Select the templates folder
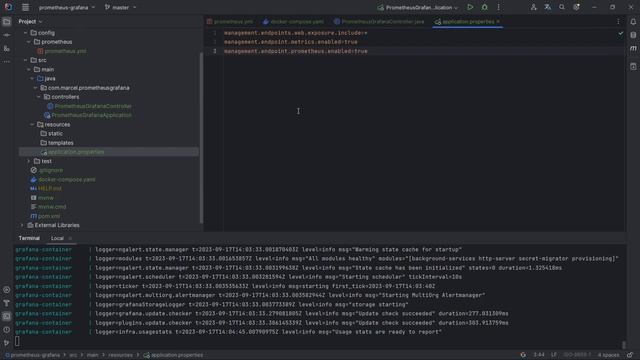The image size is (640, 360). coord(60,143)
